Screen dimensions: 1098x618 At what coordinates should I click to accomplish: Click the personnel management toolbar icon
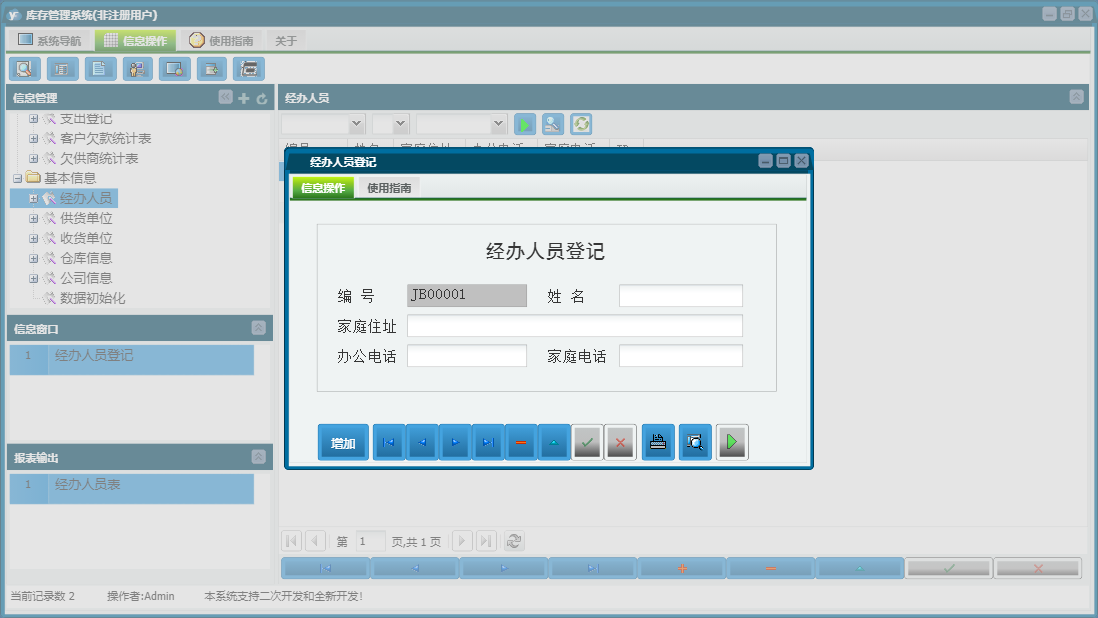point(137,69)
